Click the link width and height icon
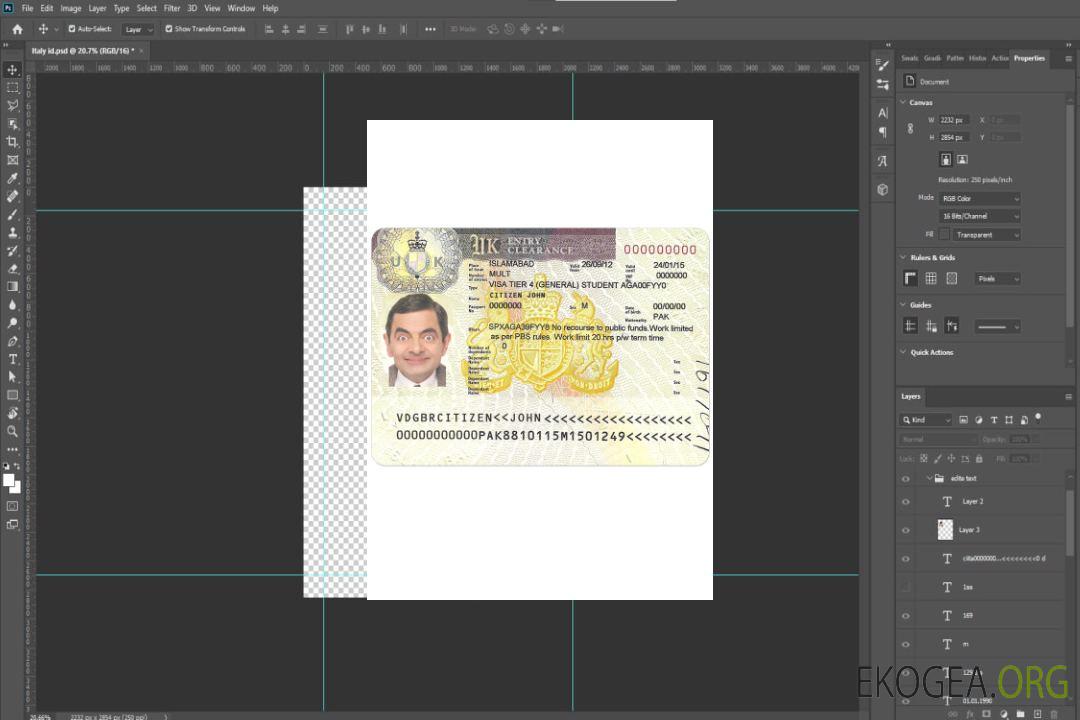This screenshot has width=1080, height=720. pos(910,129)
